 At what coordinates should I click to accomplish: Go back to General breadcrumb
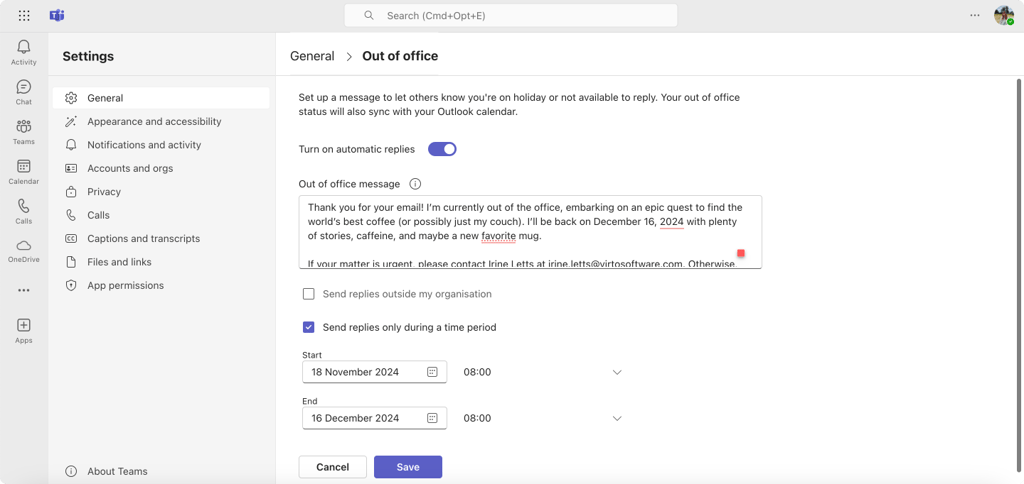pos(312,56)
